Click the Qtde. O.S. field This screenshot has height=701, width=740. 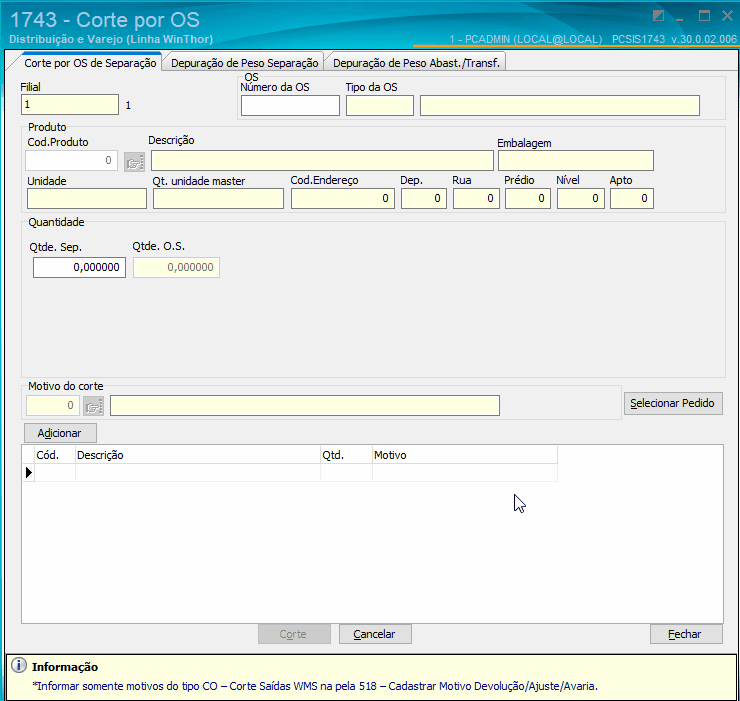point(176,268)
